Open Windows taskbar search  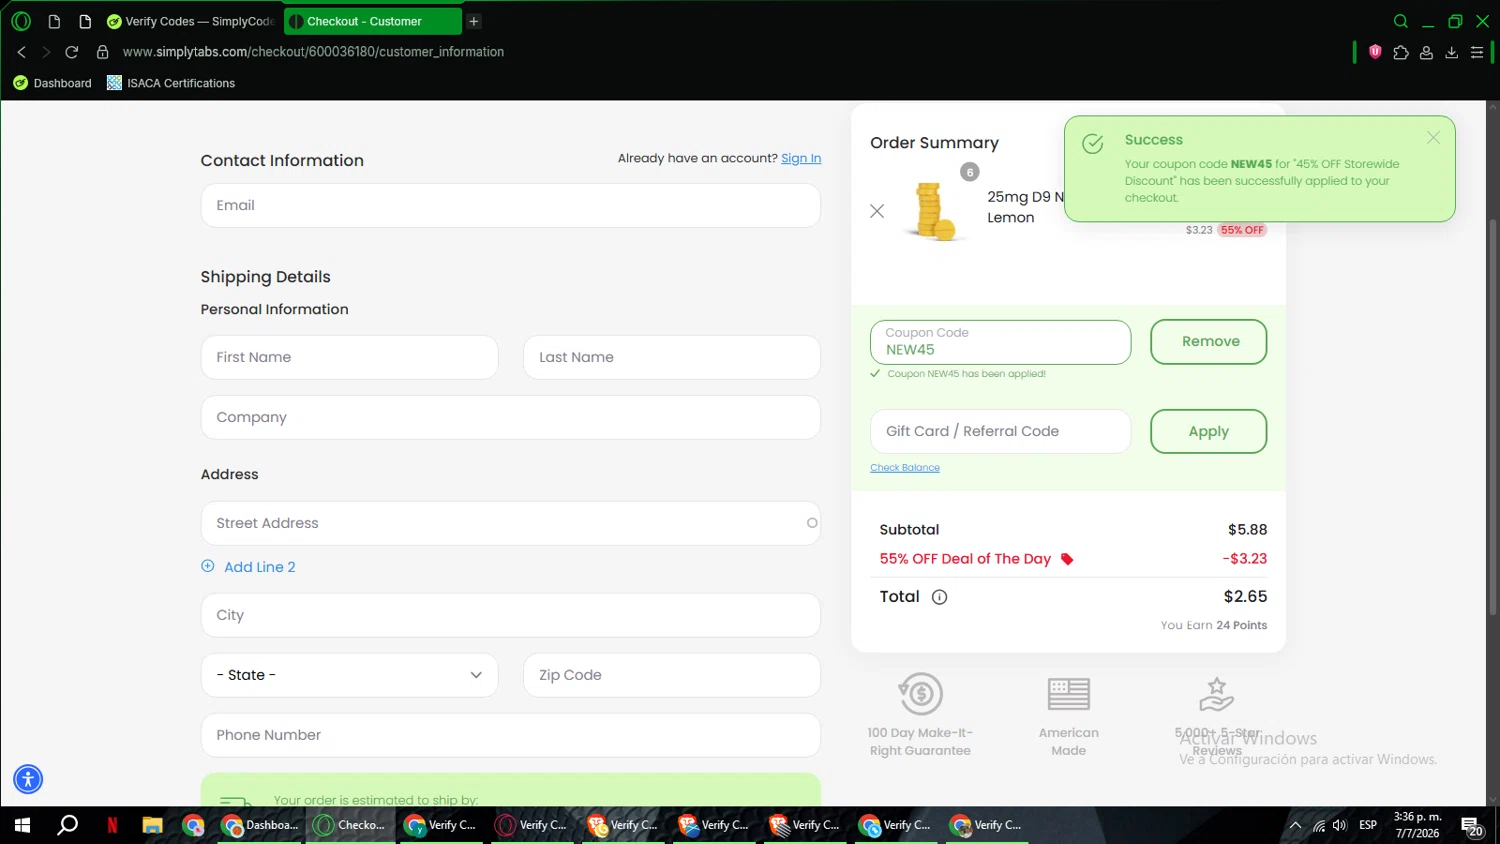pos(67,825)
